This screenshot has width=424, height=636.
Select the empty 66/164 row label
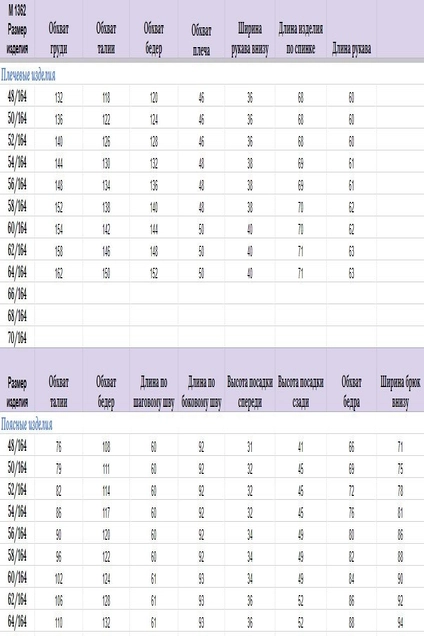coord(17,294)
